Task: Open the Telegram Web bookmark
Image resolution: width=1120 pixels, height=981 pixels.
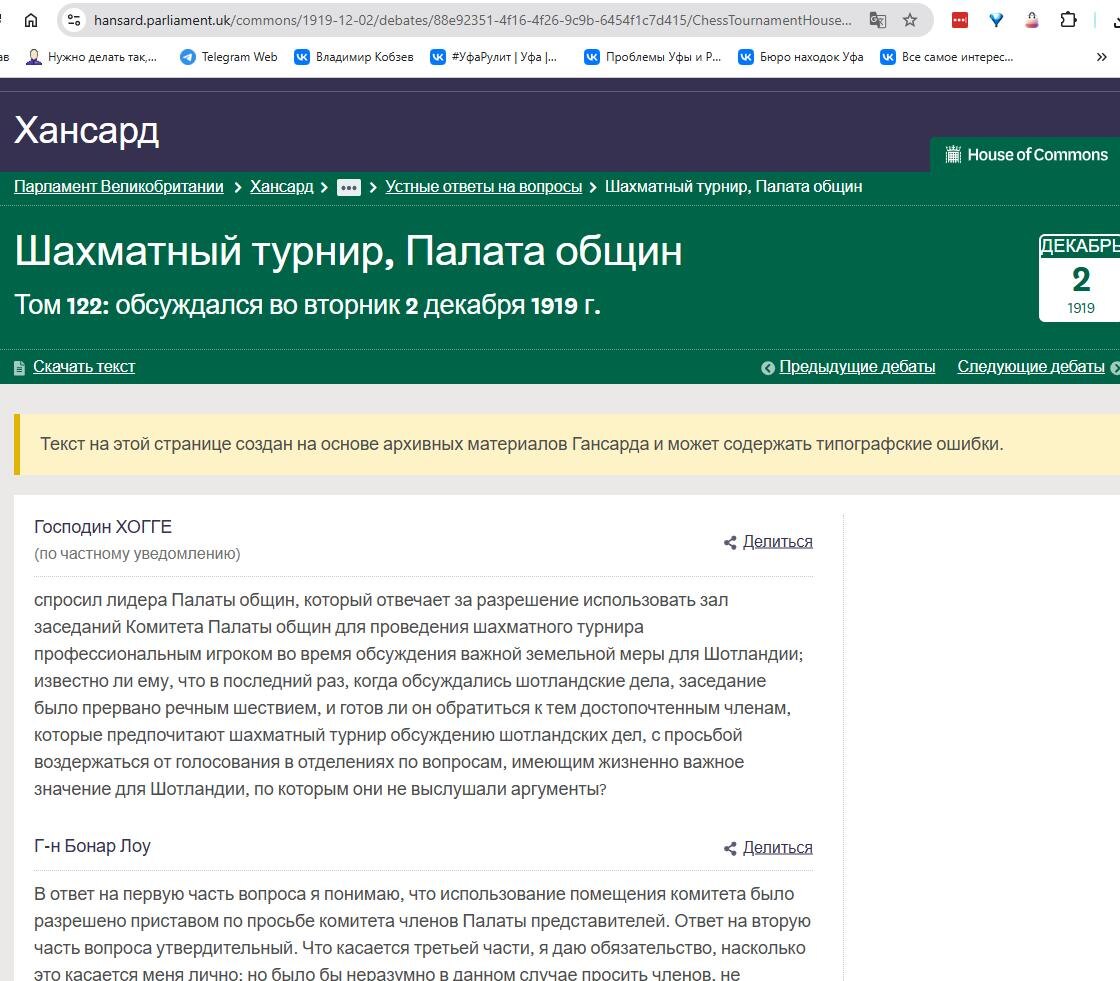Action: point(229,56)
